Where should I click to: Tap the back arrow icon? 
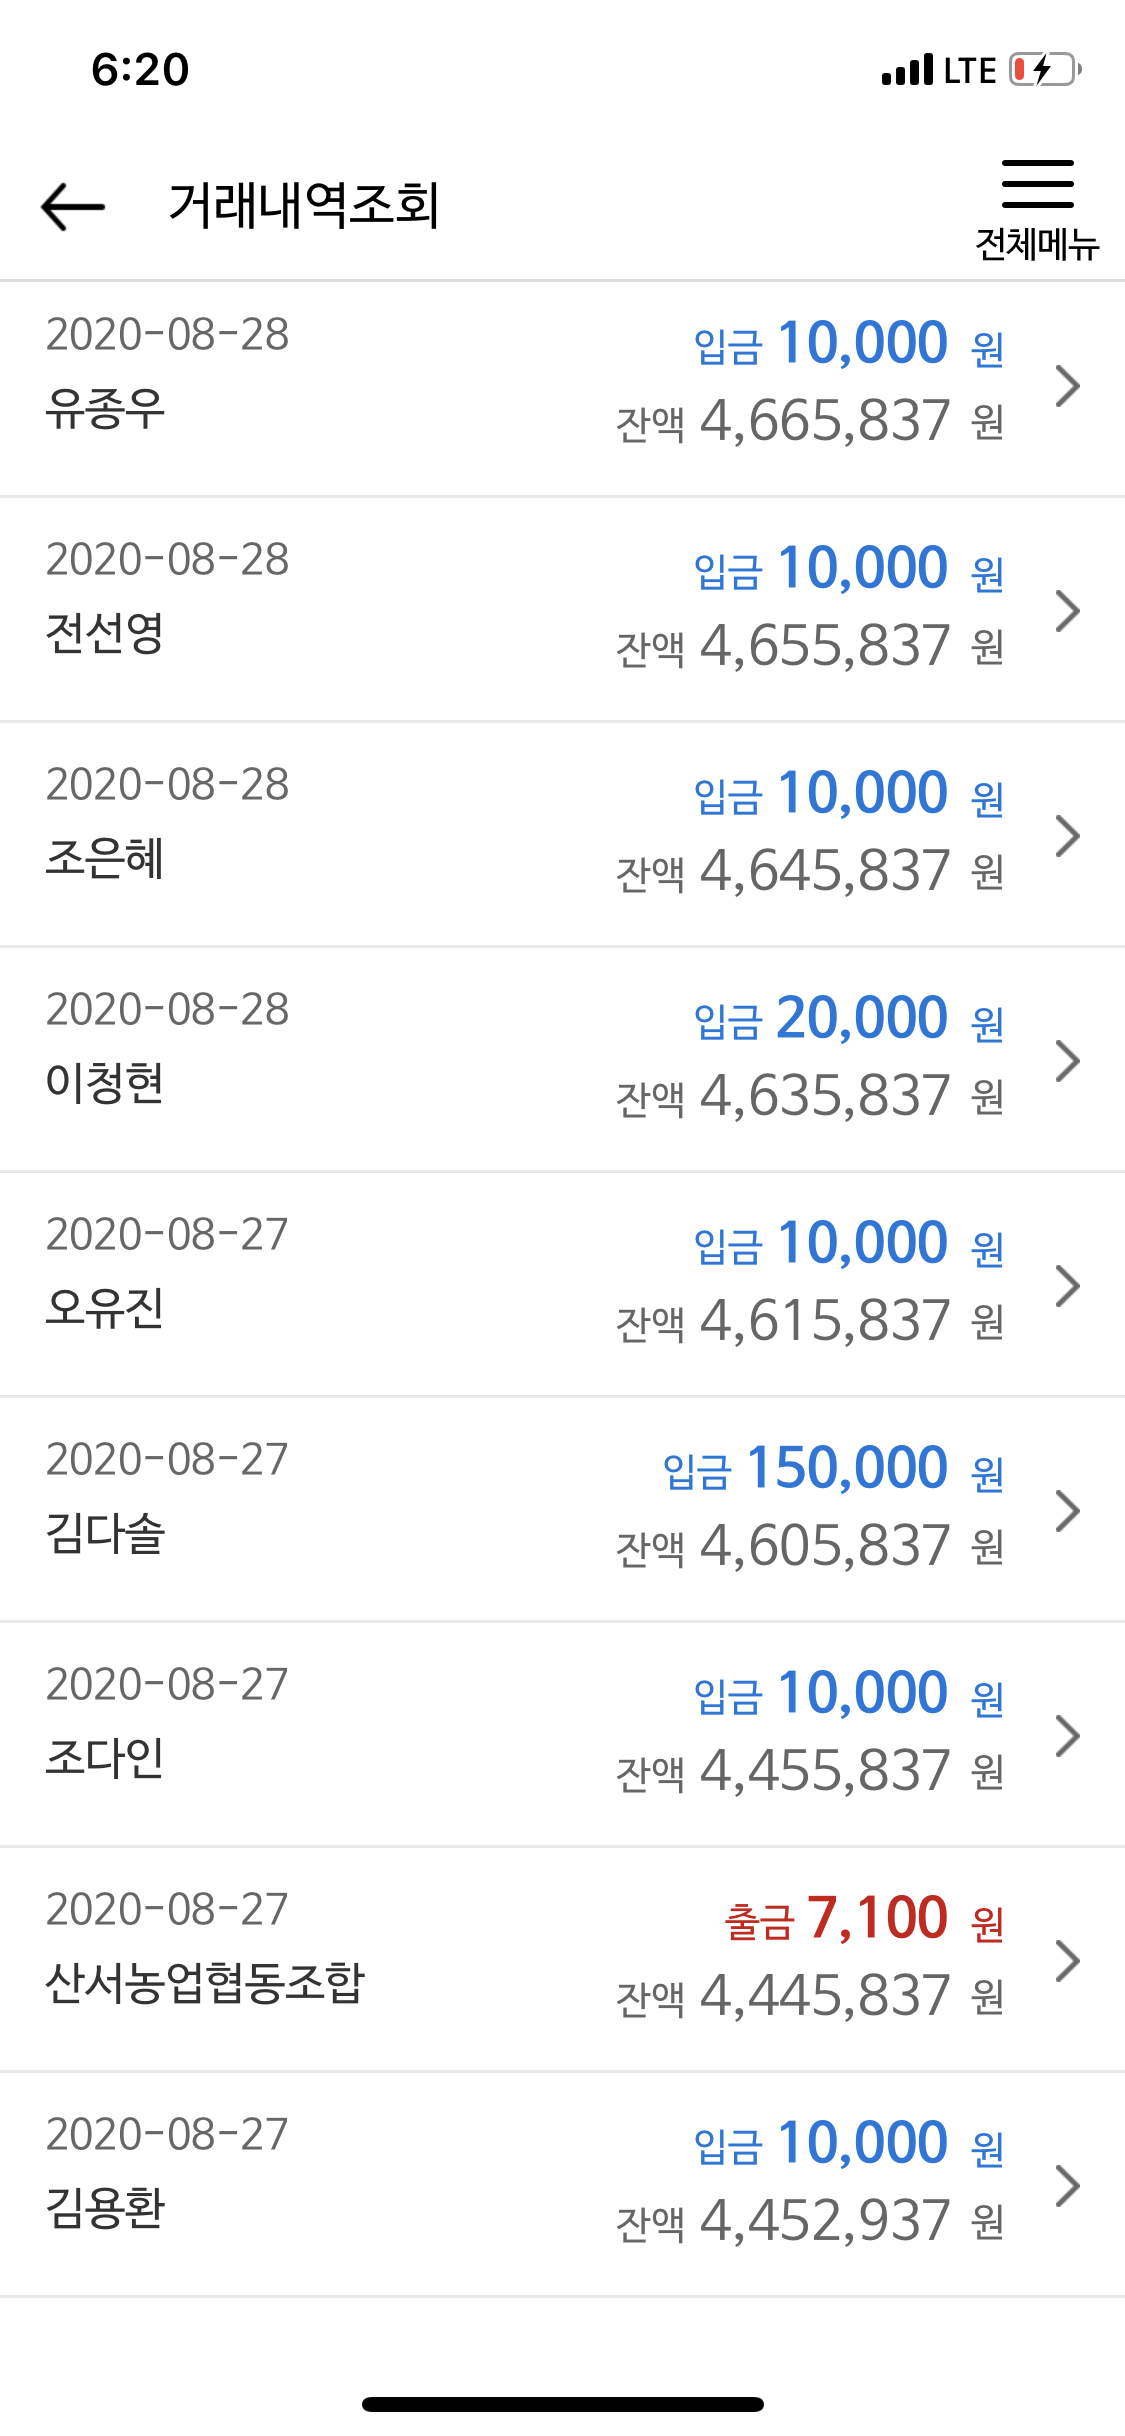tap(73, 207)
